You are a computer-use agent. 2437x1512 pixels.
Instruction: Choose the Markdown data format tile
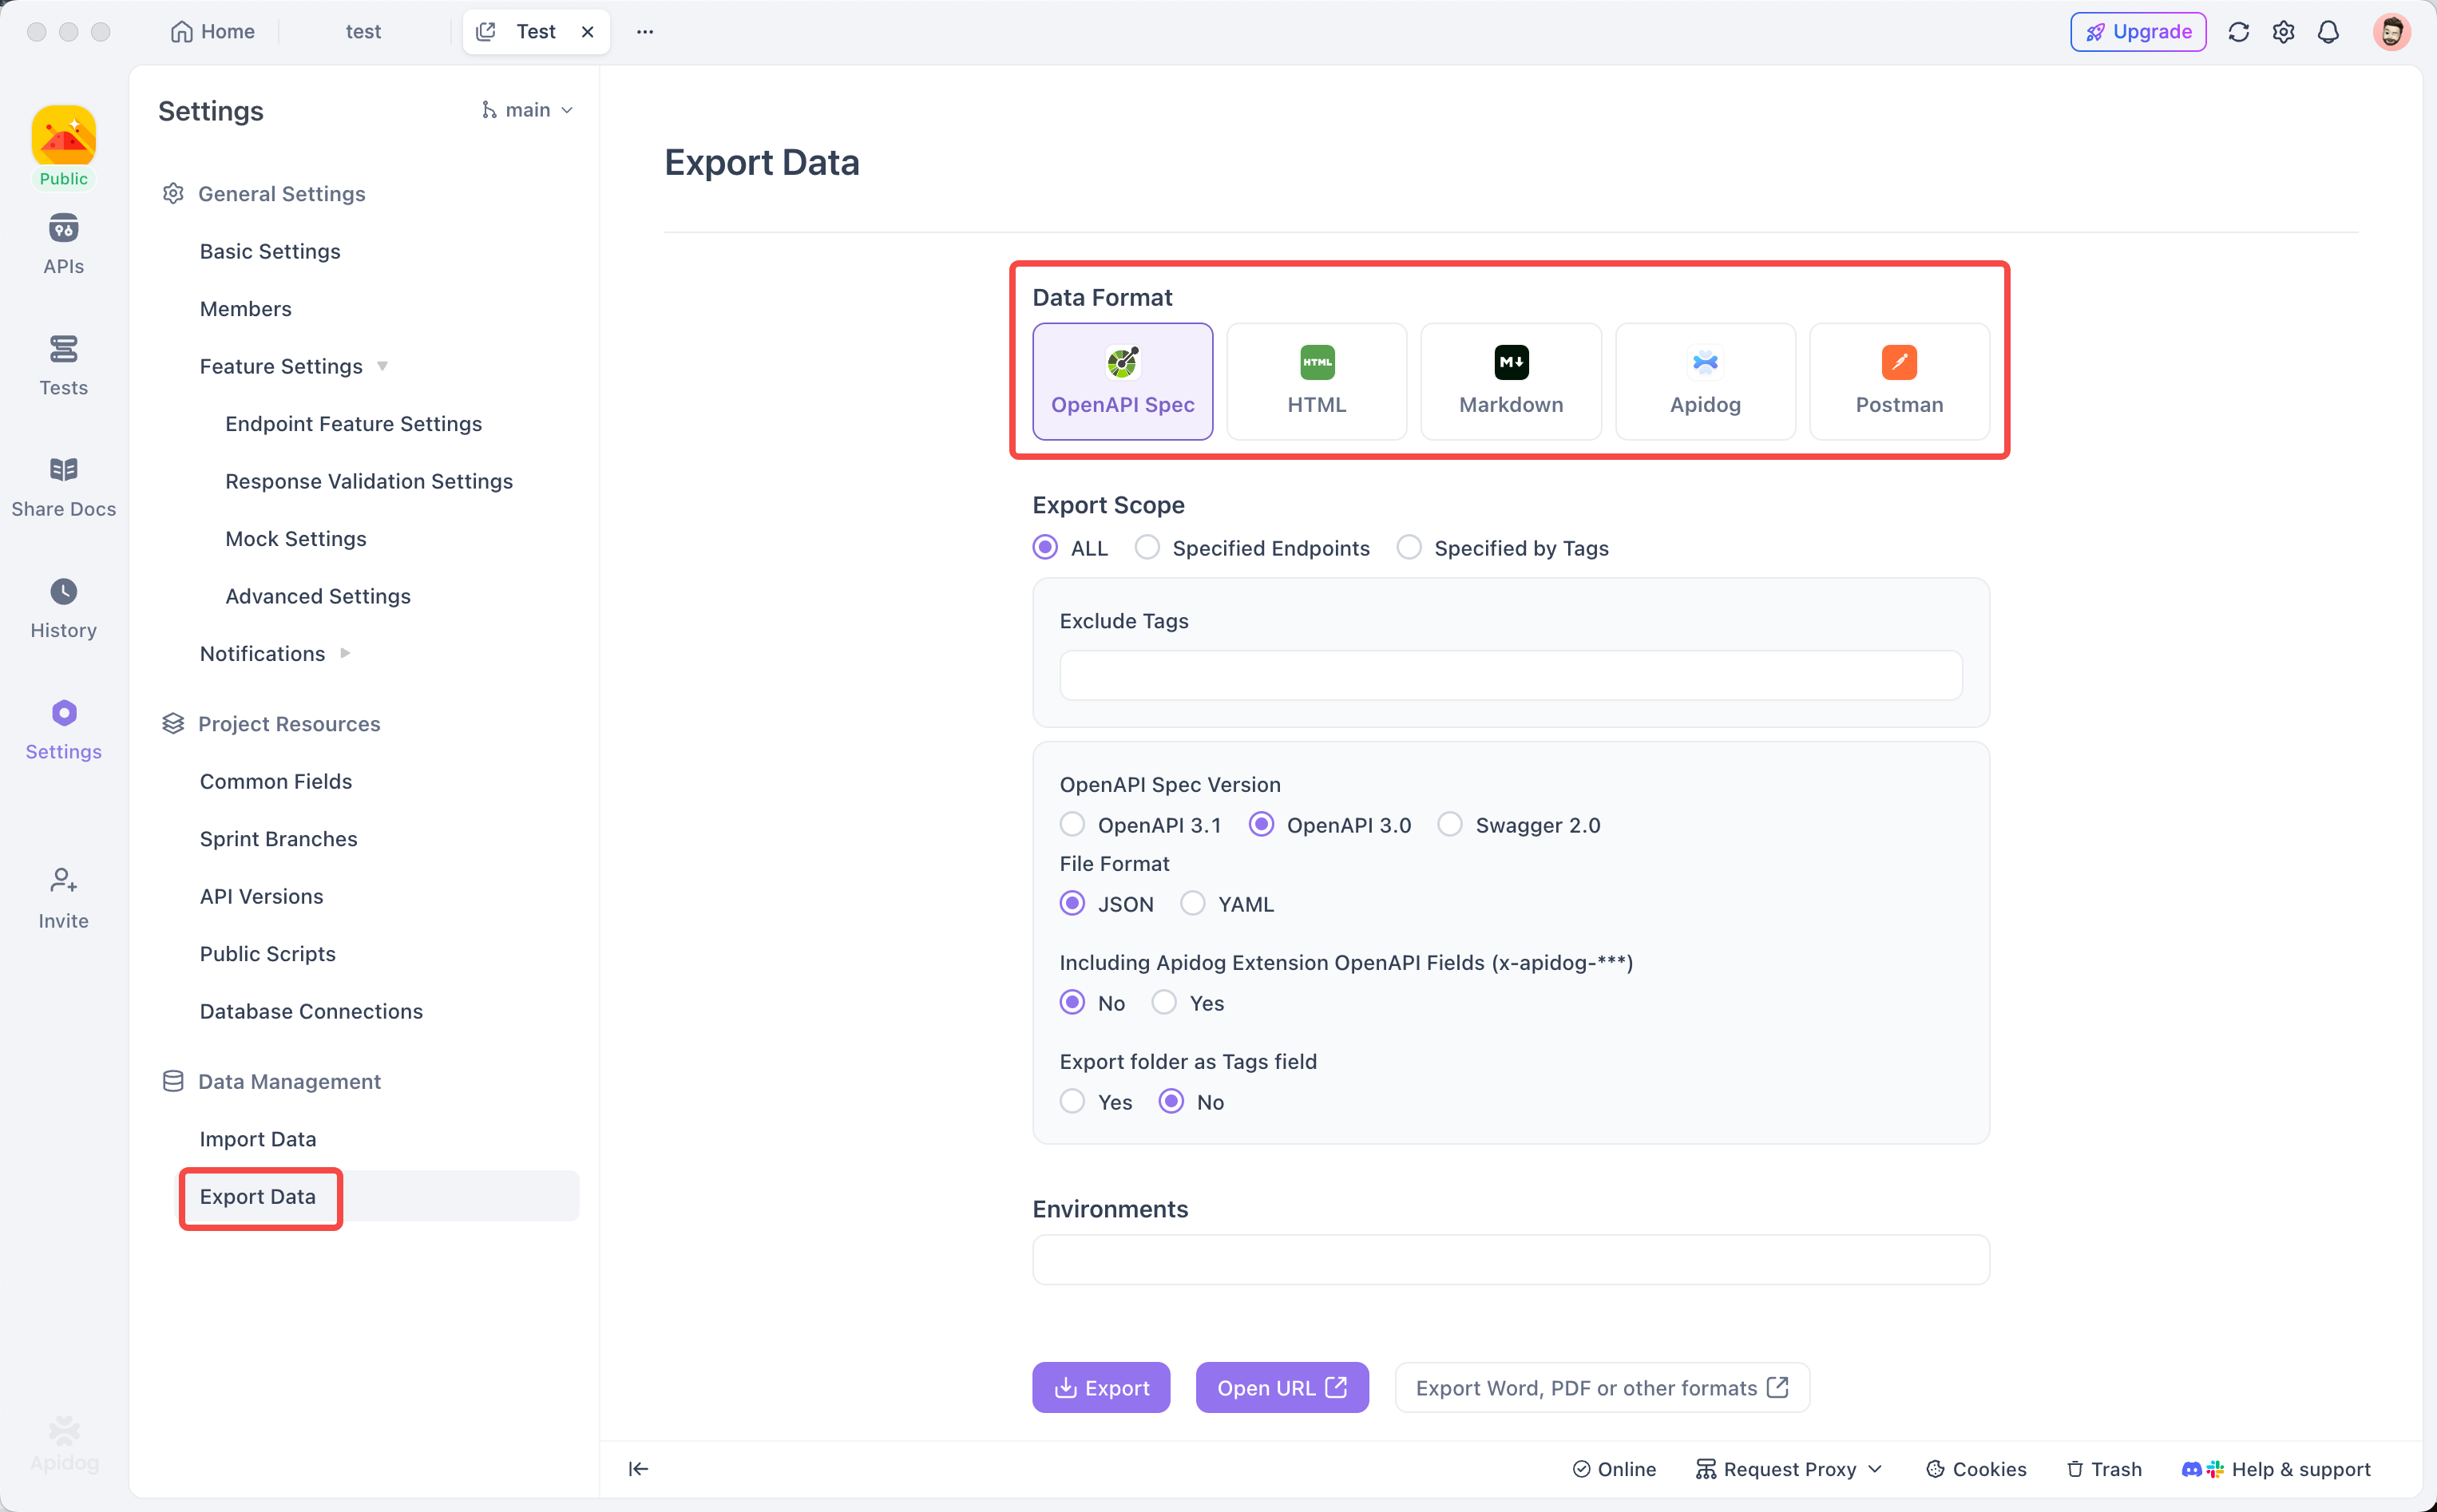point(1510,381)
